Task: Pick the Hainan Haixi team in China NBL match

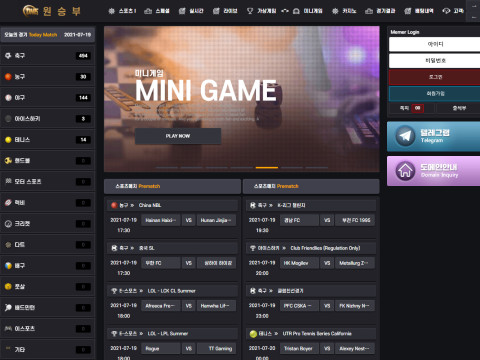Action: click(x=161, y=220)
